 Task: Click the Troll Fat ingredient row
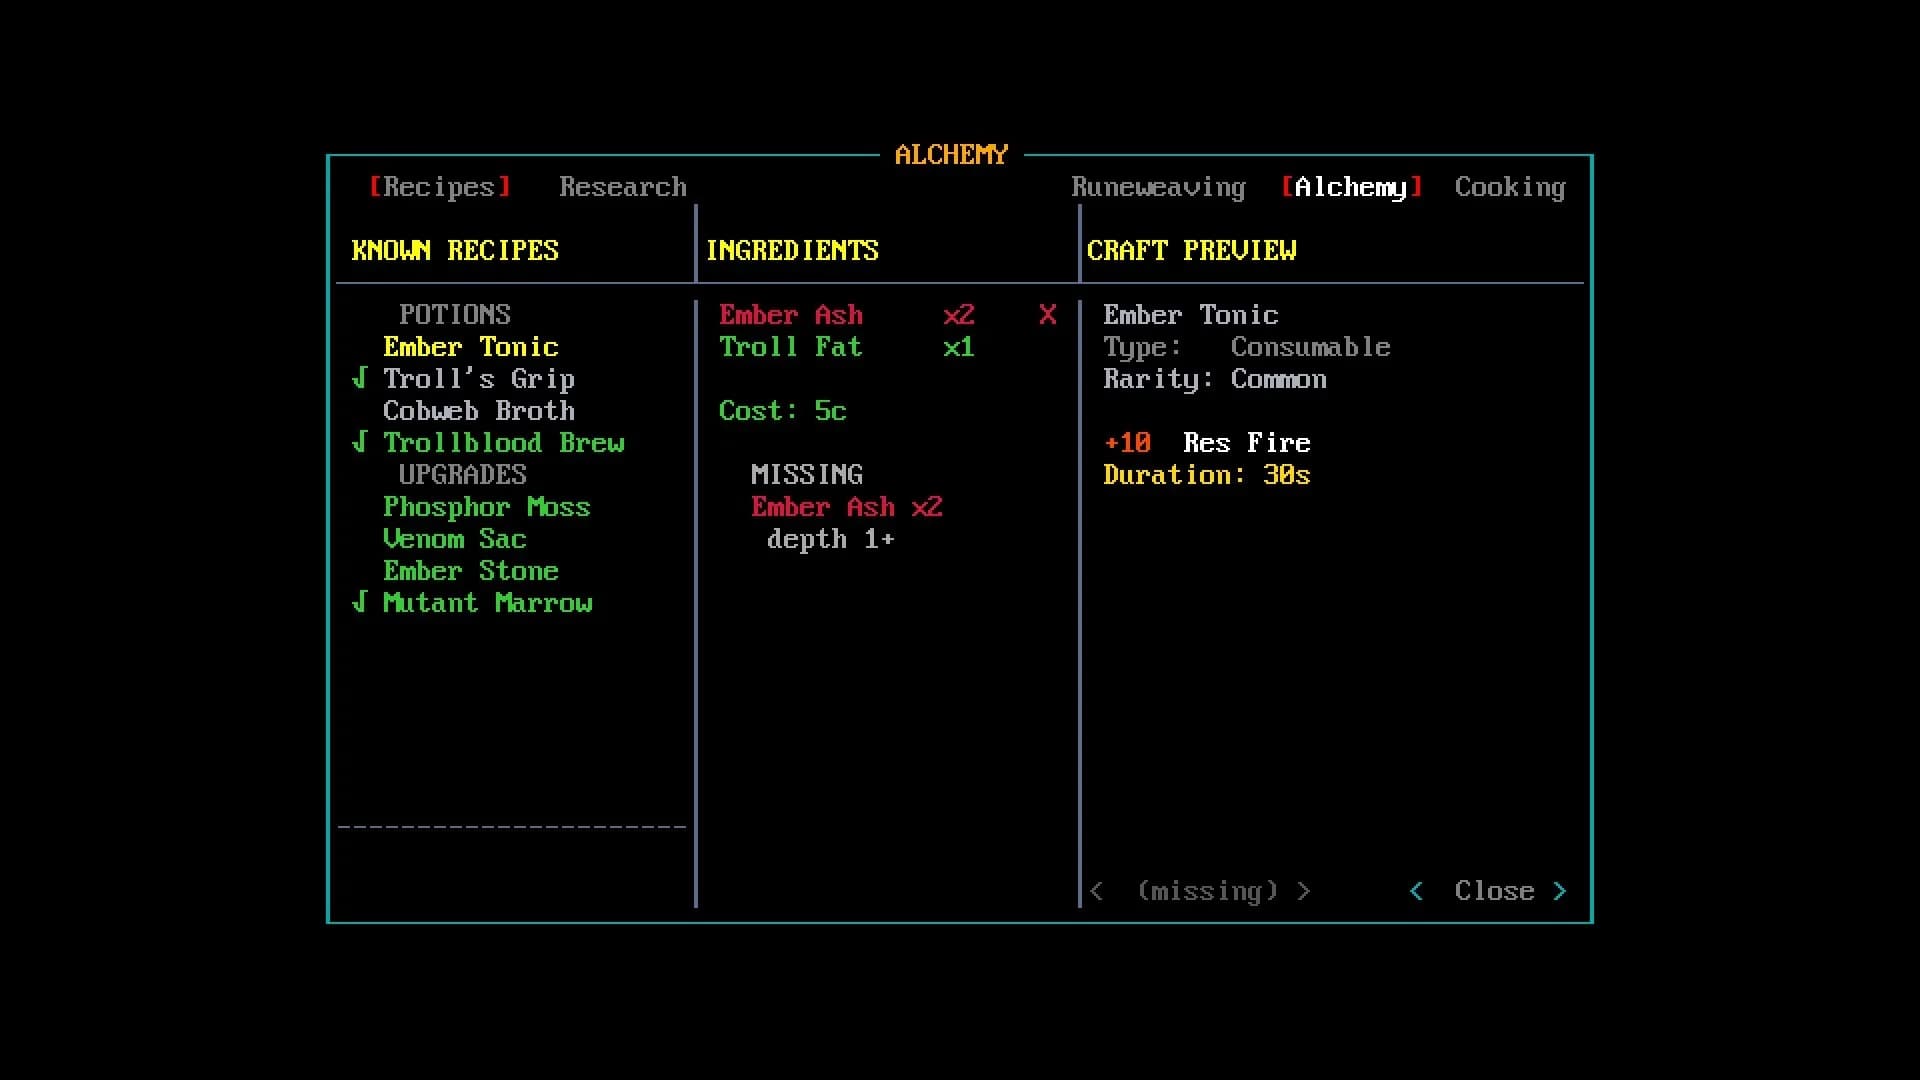847,347
